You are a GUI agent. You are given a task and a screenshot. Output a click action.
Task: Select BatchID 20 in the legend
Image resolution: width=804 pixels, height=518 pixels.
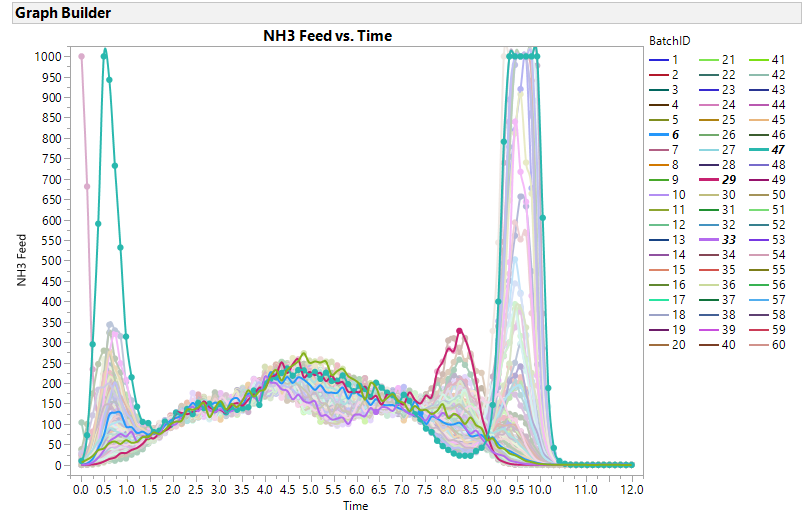(667, 345)
